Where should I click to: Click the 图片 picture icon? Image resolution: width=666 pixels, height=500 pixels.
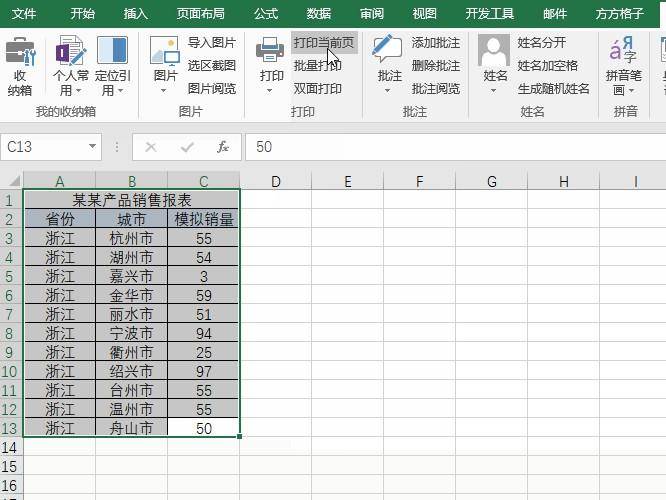[164, 51]
